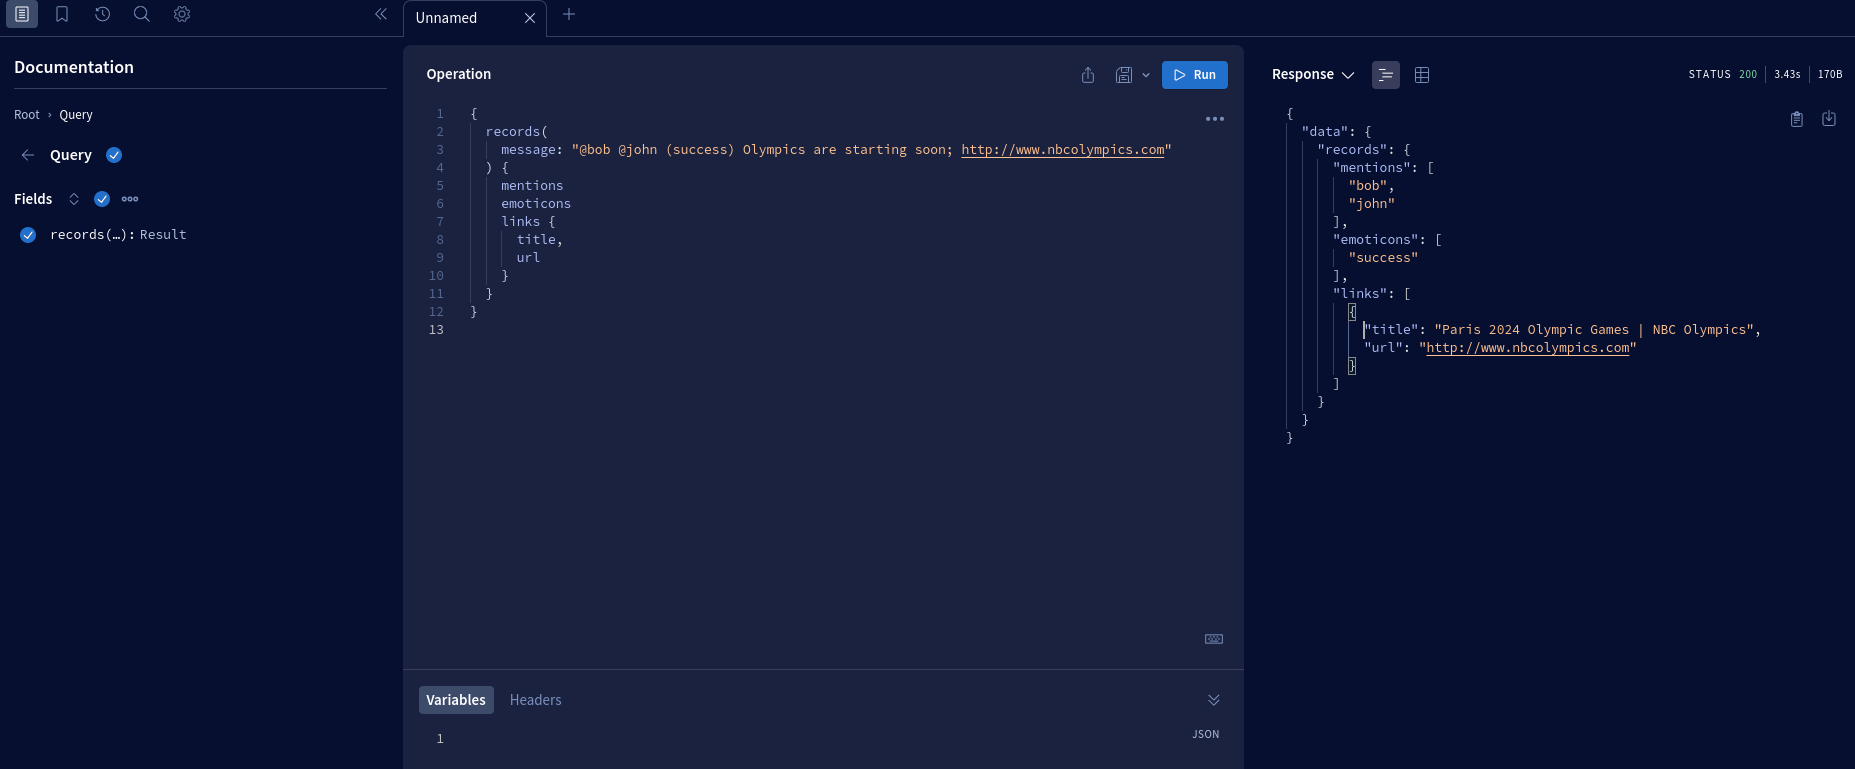
Task: Click the "bob" value in response
Action: click(1368, 186)
